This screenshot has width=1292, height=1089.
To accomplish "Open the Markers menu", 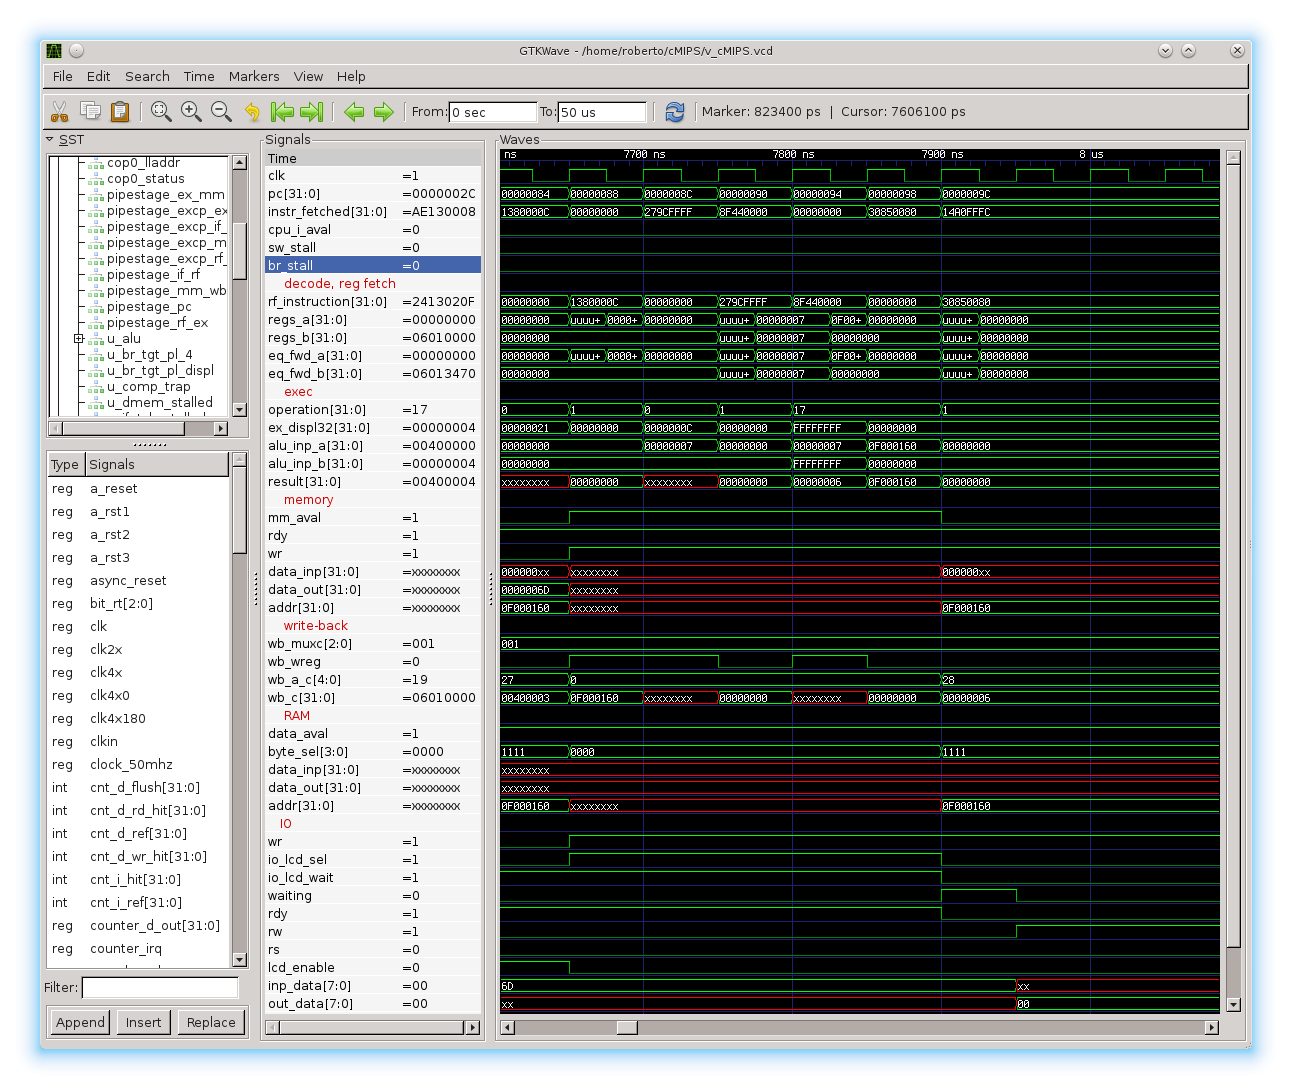I will pyautogui.click(x=254, y=76).
